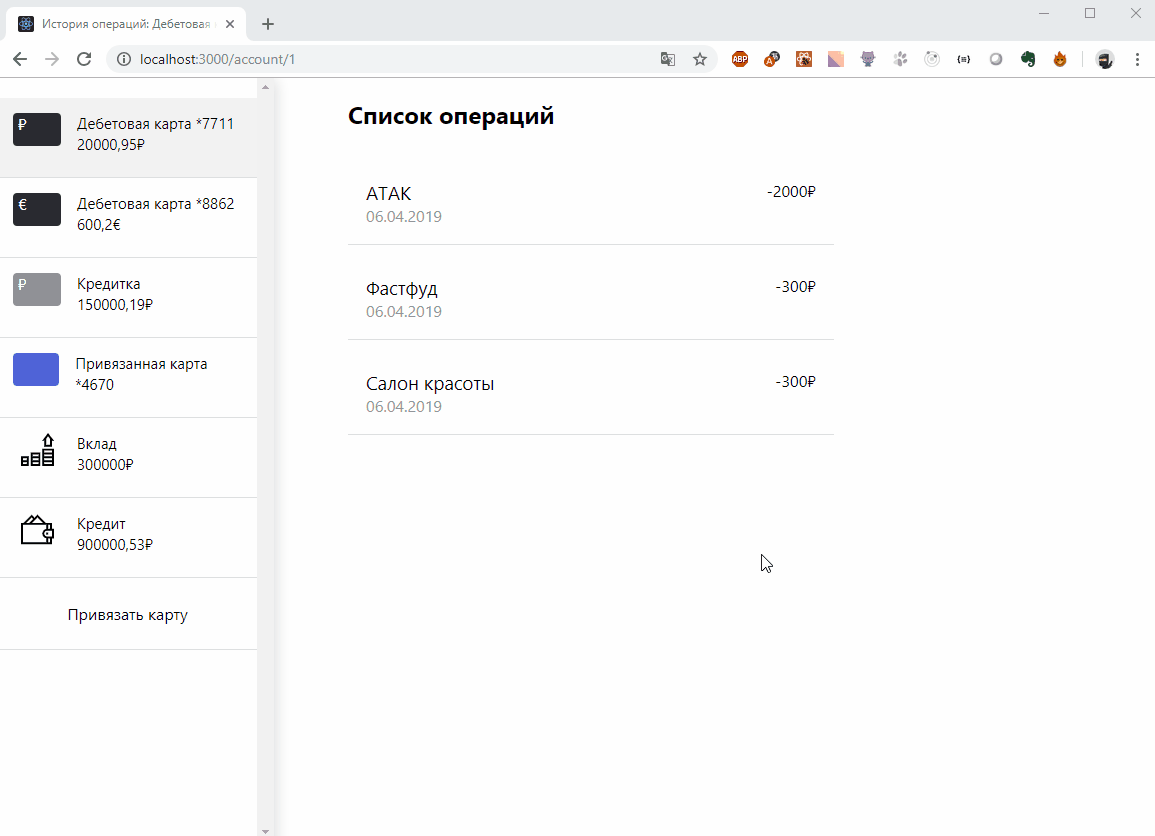The width and height of the screenshot is (1155, 836).
Task: Bookmark this page with the star
Action: coord(700,59)
